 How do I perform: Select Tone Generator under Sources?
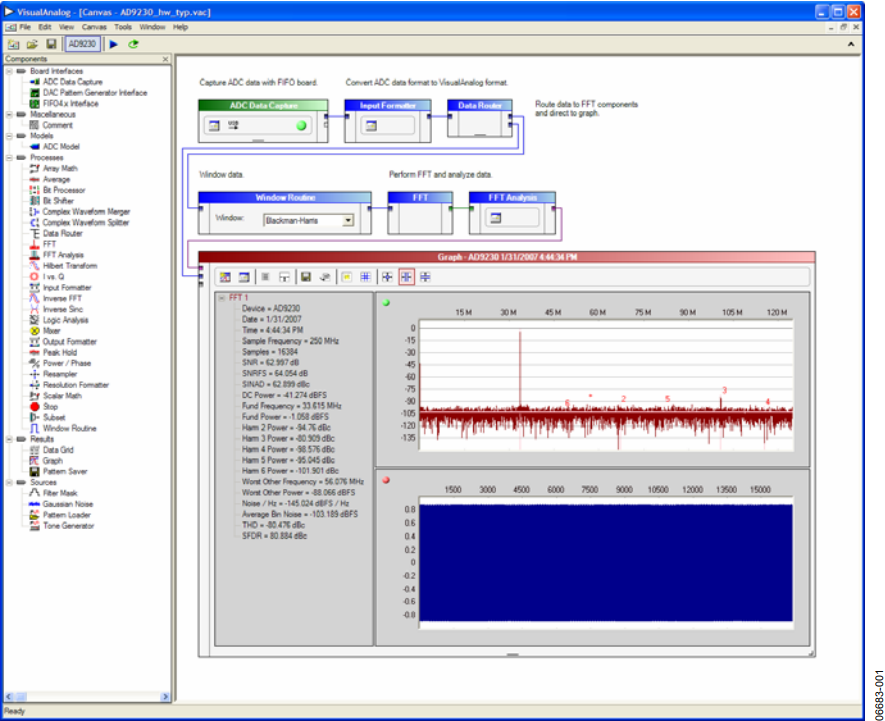tap(68, 526)
